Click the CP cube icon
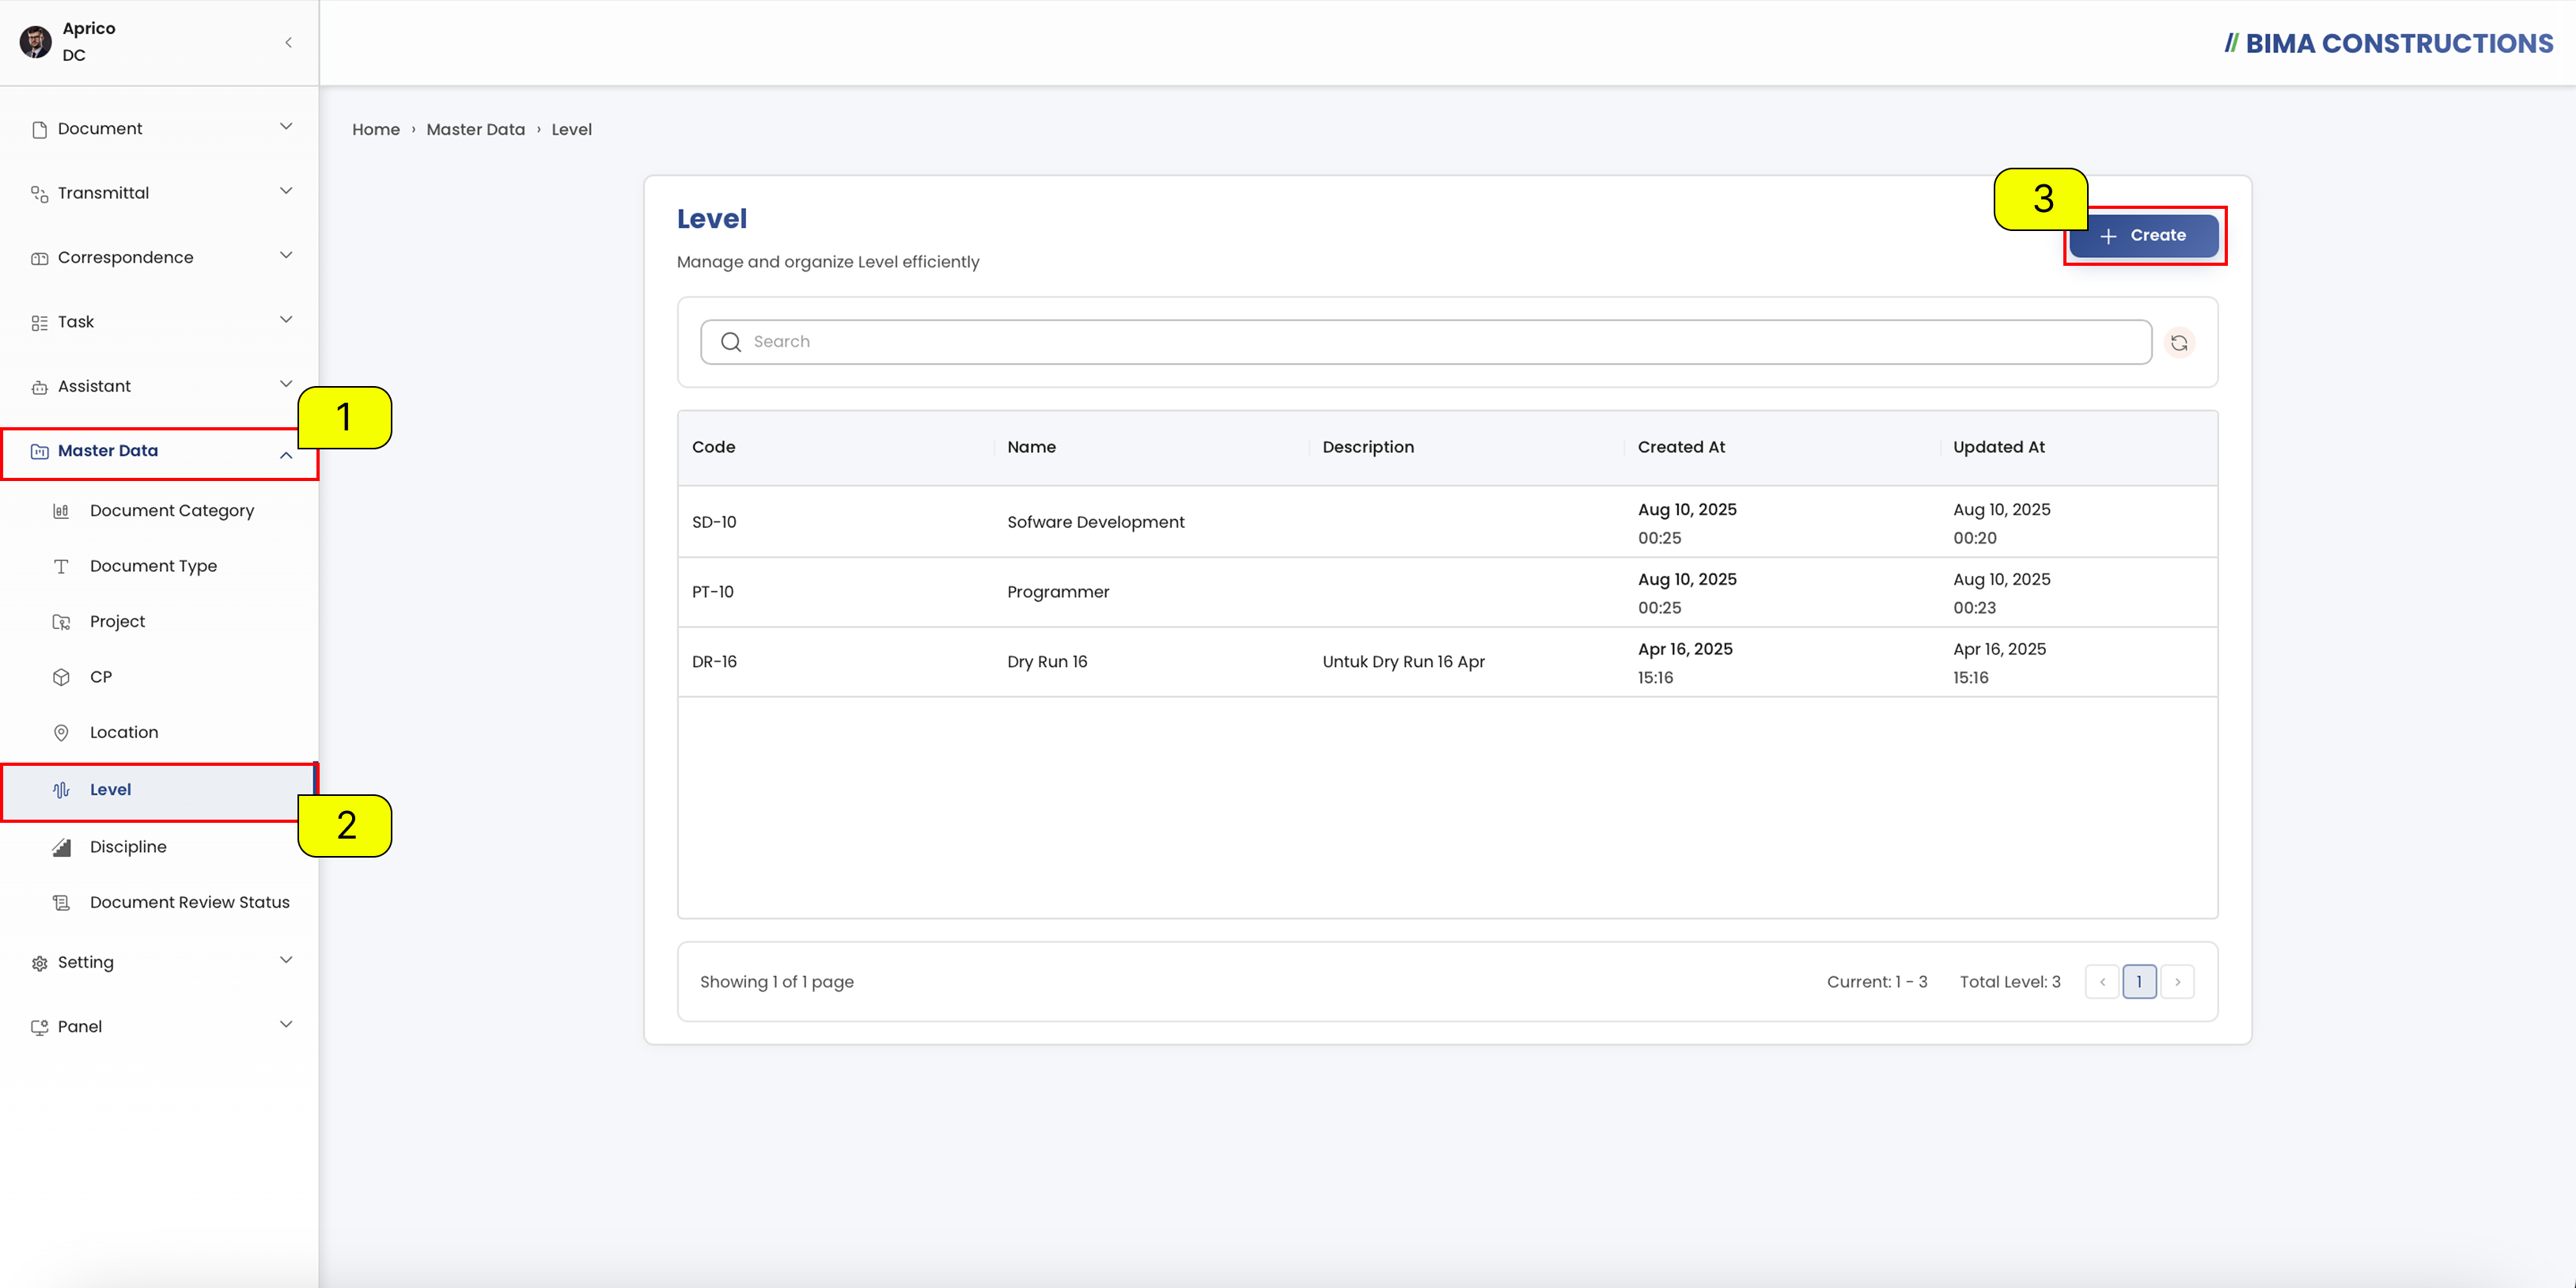The image size is (2576, 1288). click(61, 677)
